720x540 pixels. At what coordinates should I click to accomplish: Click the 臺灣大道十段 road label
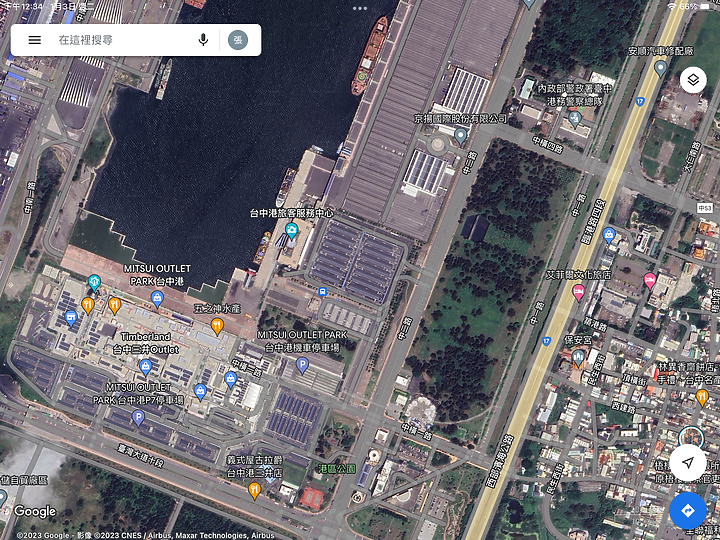(141, 456)
